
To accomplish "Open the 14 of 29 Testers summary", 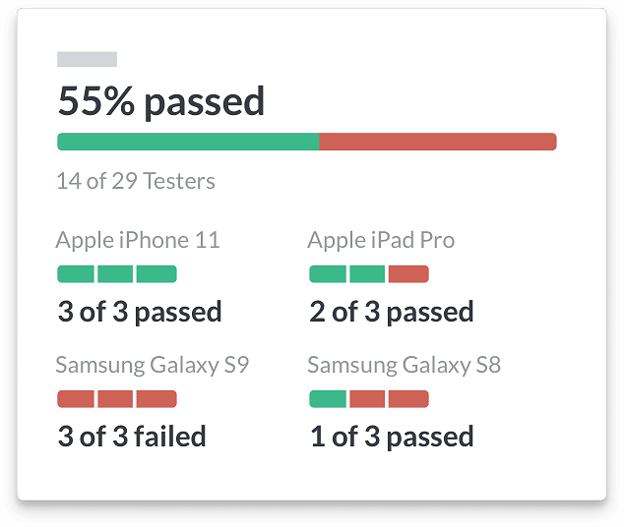I will point(136,181).
